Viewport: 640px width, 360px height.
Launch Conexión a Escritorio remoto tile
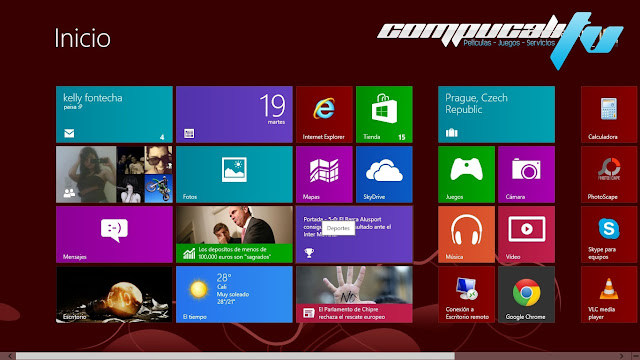pos(466,294)
